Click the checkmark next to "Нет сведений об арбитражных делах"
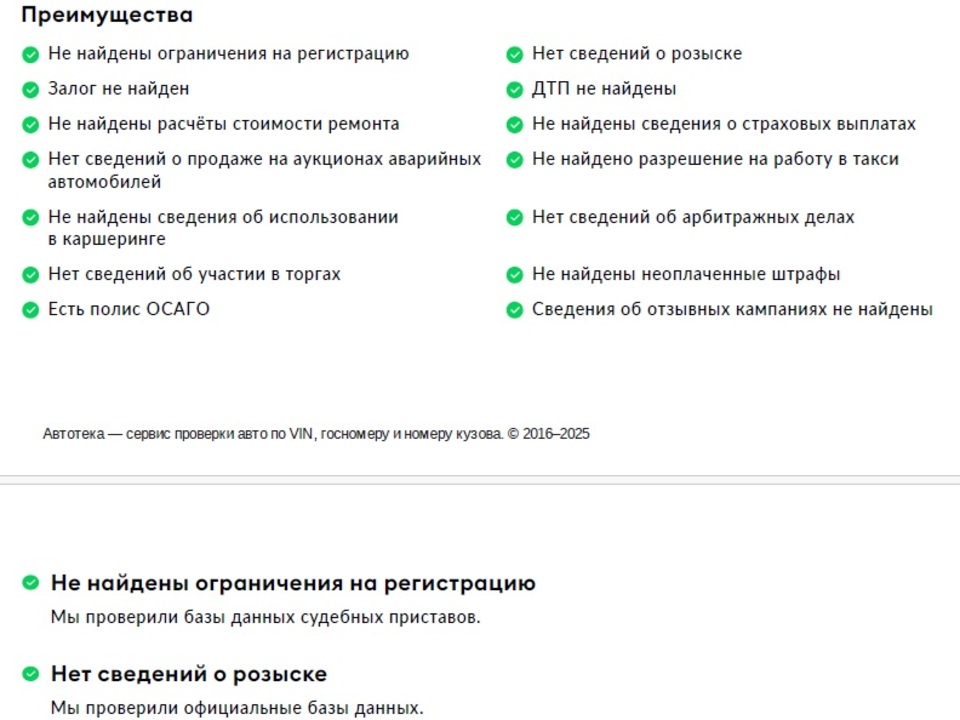The image size is (960, 720). [515, 218]
